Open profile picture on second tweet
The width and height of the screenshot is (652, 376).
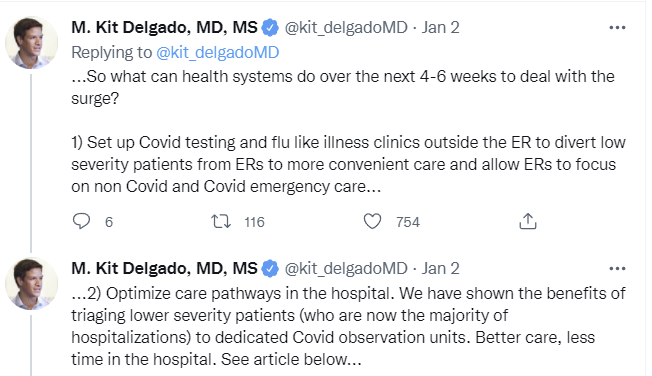pyautogui.click(x=32, y=284)
